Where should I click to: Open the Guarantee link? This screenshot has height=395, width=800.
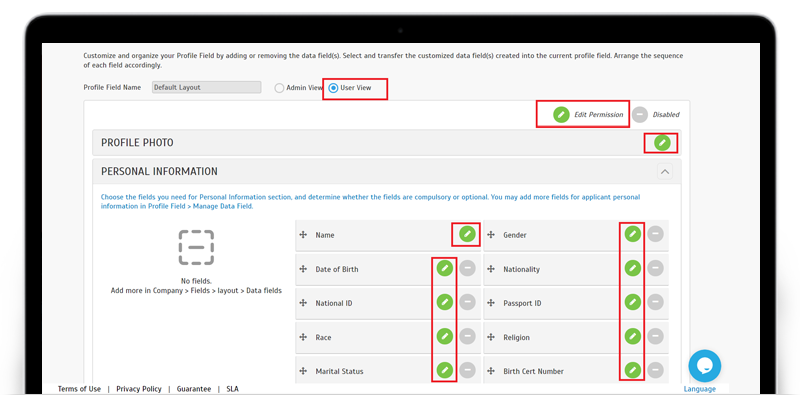coord(194,389)
